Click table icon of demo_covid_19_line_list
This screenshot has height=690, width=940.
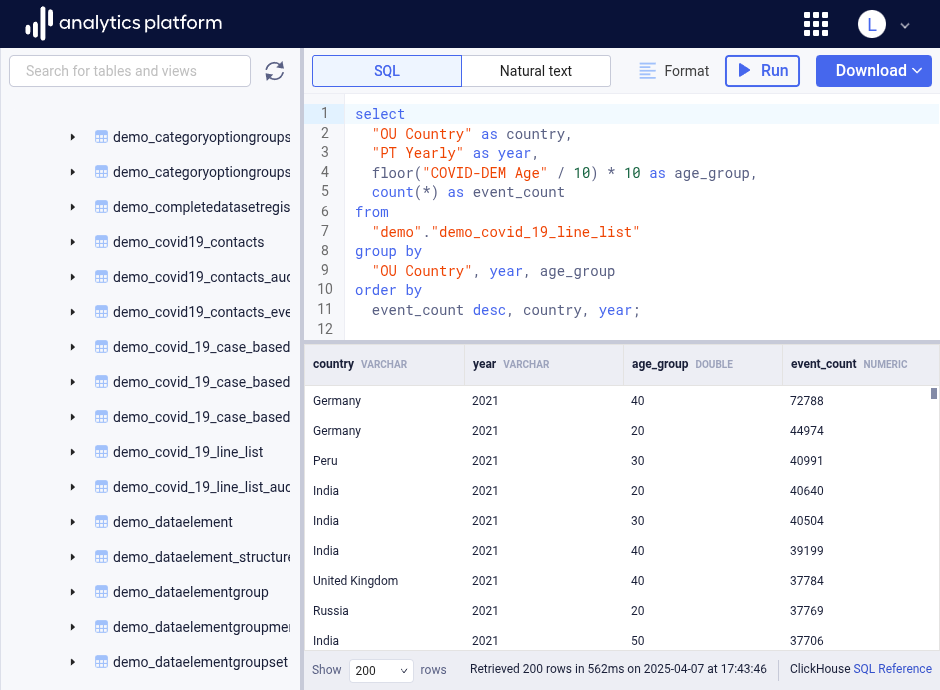101,452
